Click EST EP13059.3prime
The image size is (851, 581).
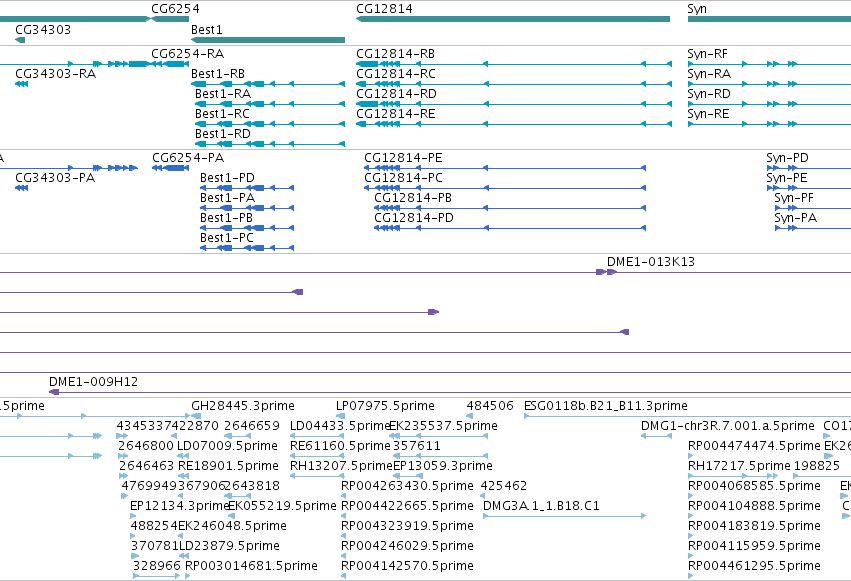443,466
